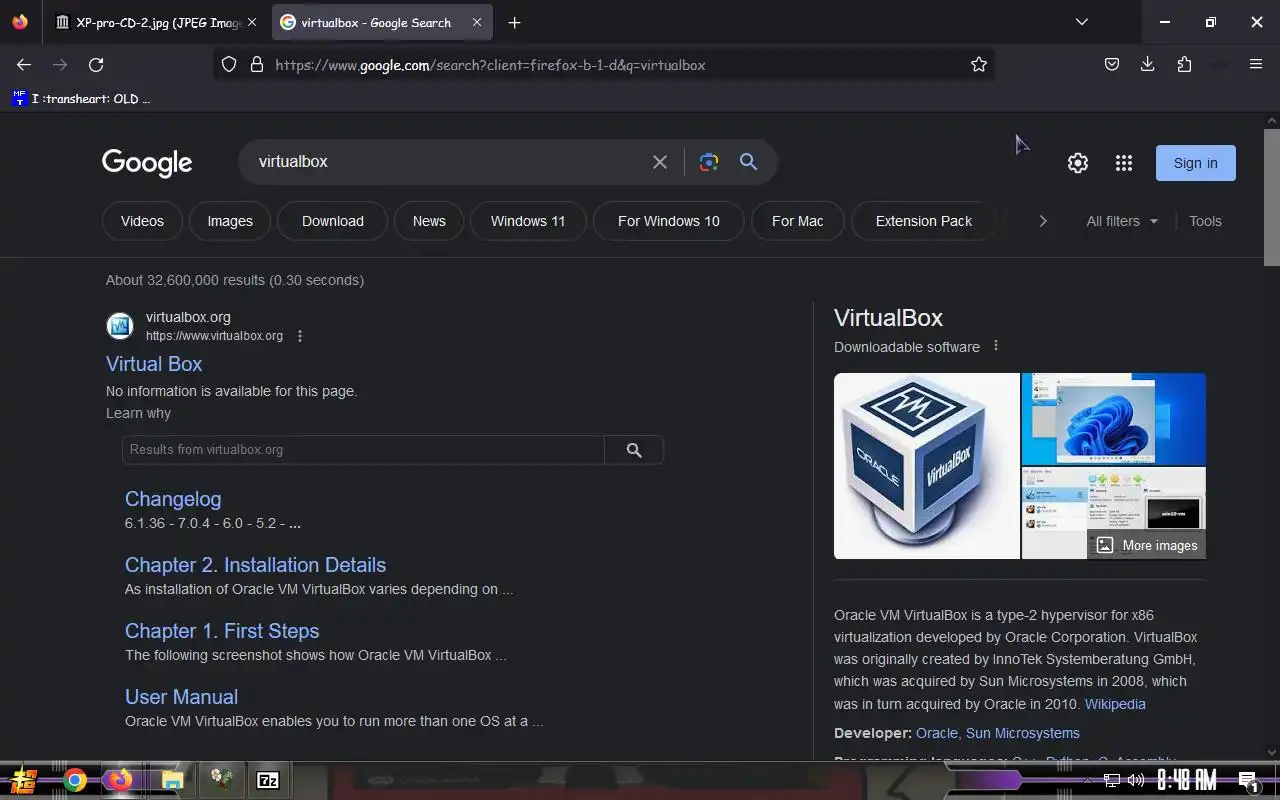Click Firefox icon in the taskbar
1280x800 pixels.
(121, 780)
